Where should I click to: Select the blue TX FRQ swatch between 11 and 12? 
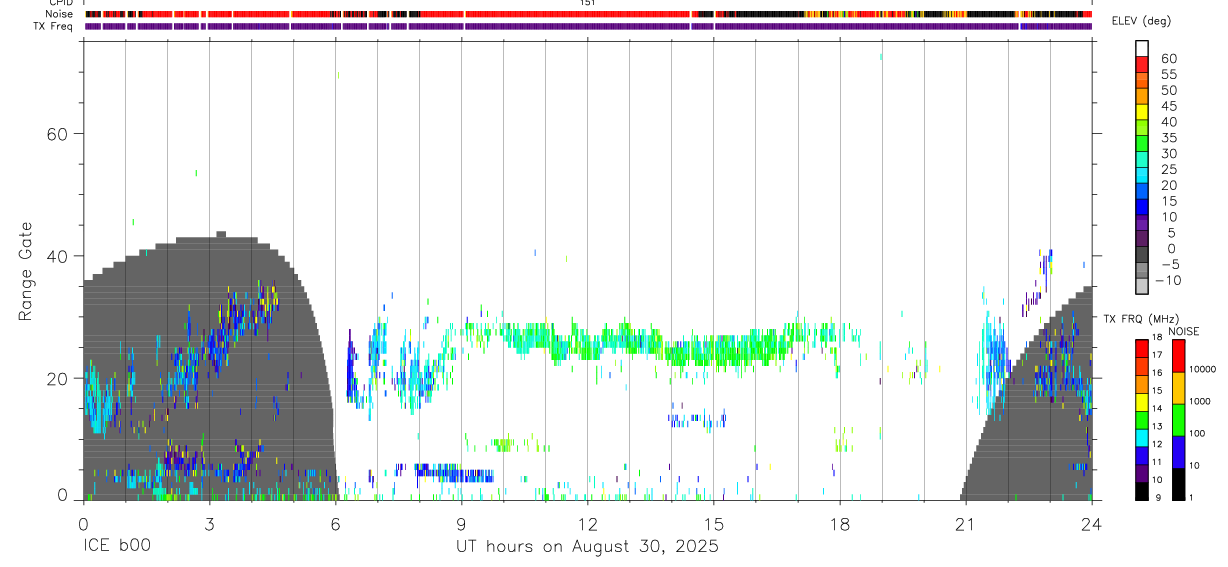tap(1142, 456)
